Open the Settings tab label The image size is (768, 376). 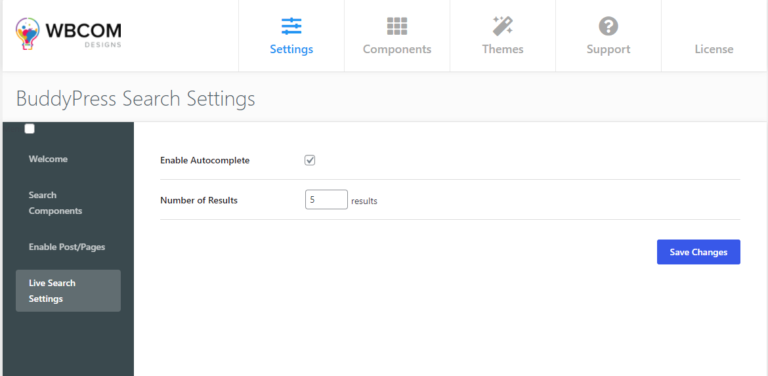(x=291, y=49)
